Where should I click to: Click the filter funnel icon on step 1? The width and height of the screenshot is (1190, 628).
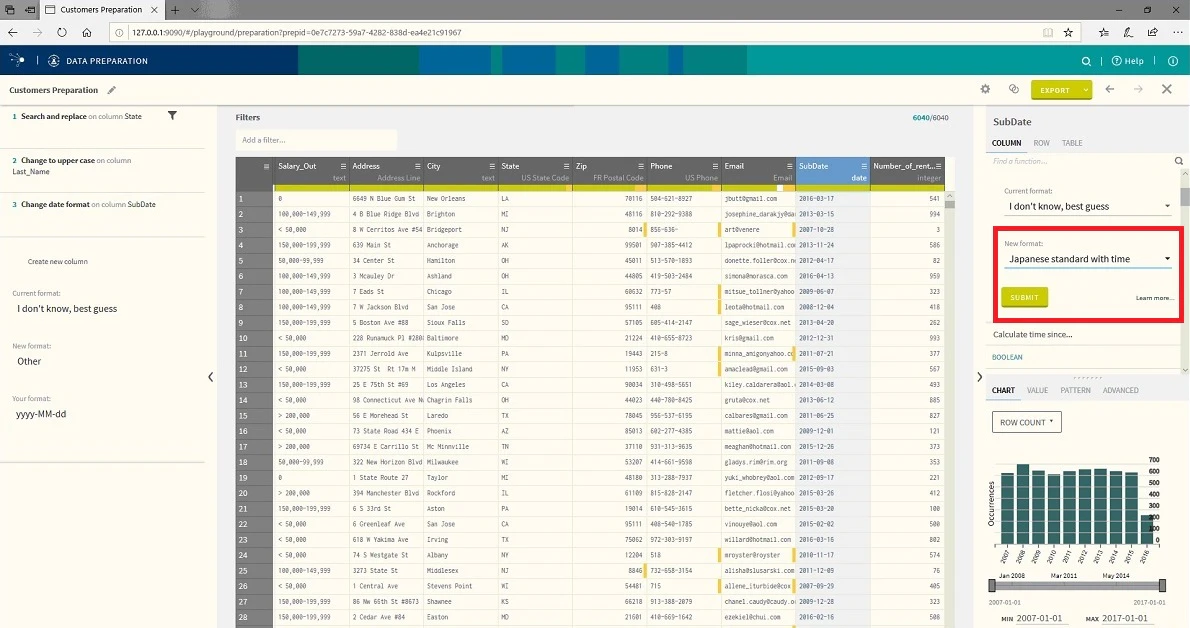point(172,115)
